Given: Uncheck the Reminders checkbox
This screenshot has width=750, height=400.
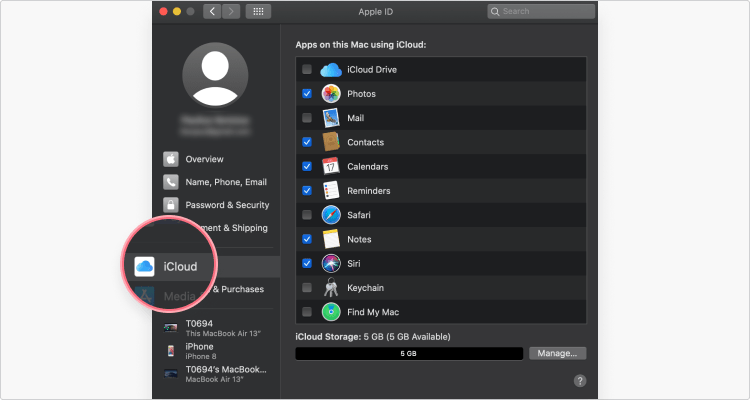Looking at the screenshot, I should pyautogui.click(x=307, y=190).
